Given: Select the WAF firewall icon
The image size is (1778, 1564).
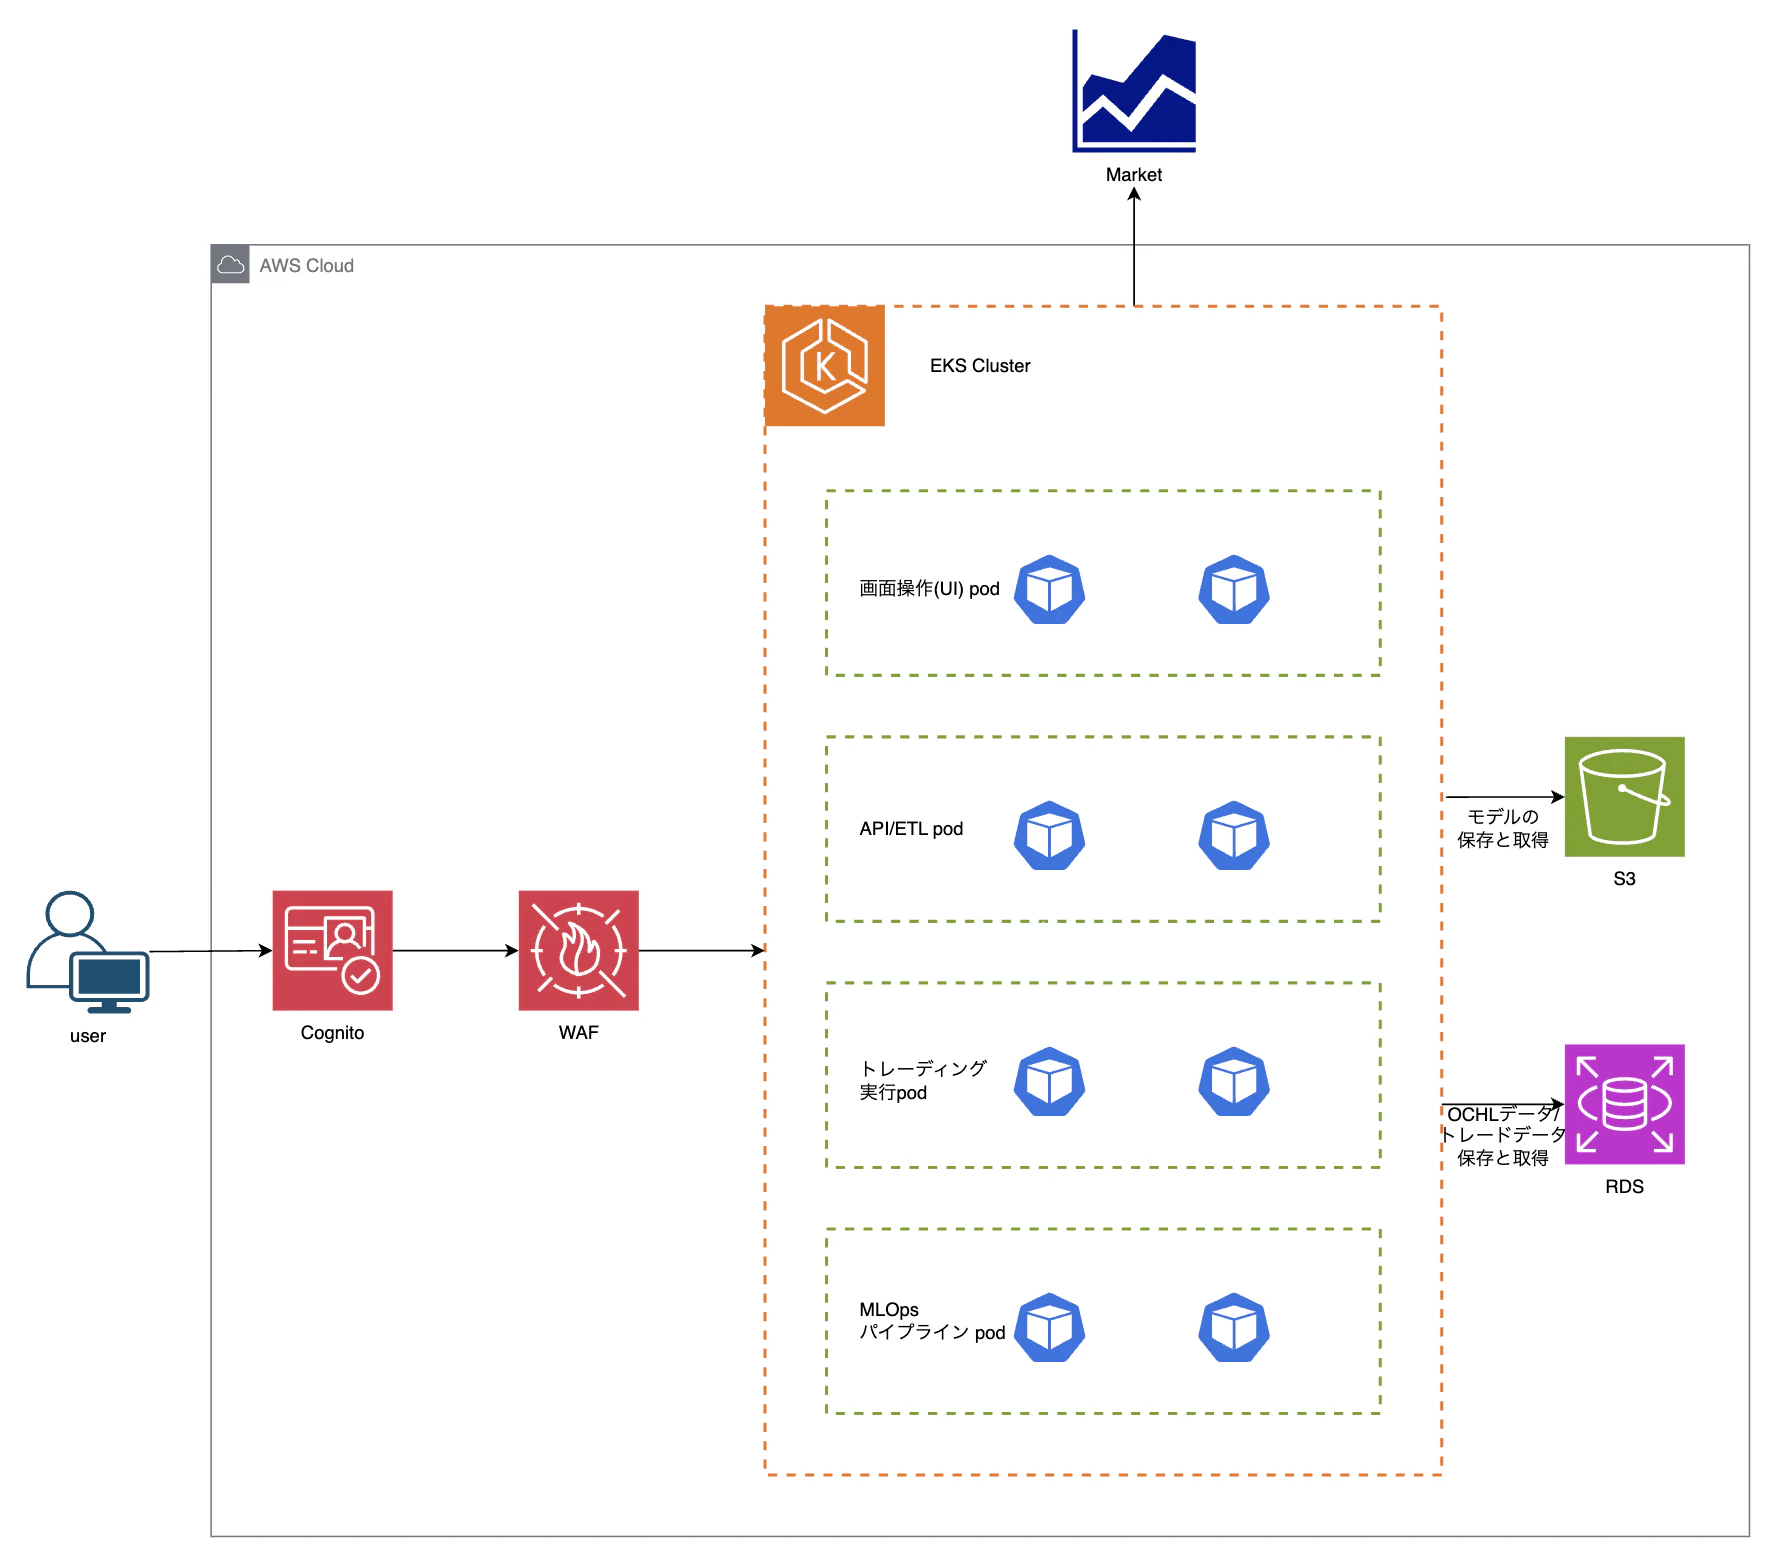Looking at the screenshot, I should click(x=578, y=950).
